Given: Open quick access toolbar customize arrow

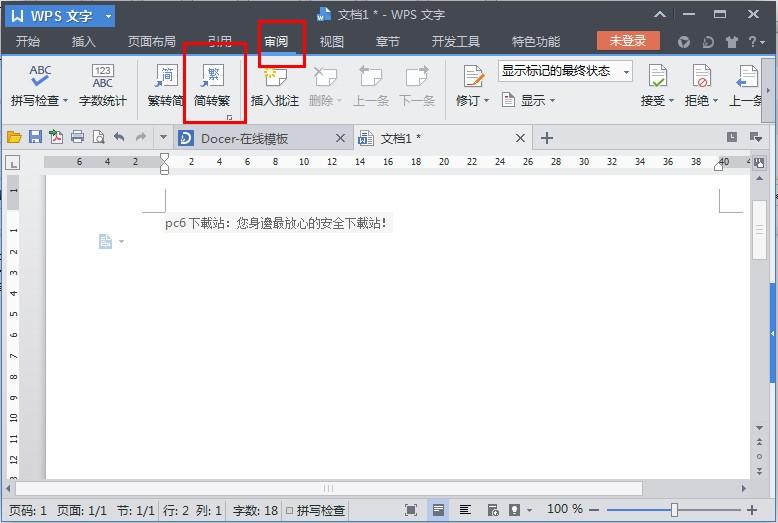Looking at the screenshot, I should (163, 137).
